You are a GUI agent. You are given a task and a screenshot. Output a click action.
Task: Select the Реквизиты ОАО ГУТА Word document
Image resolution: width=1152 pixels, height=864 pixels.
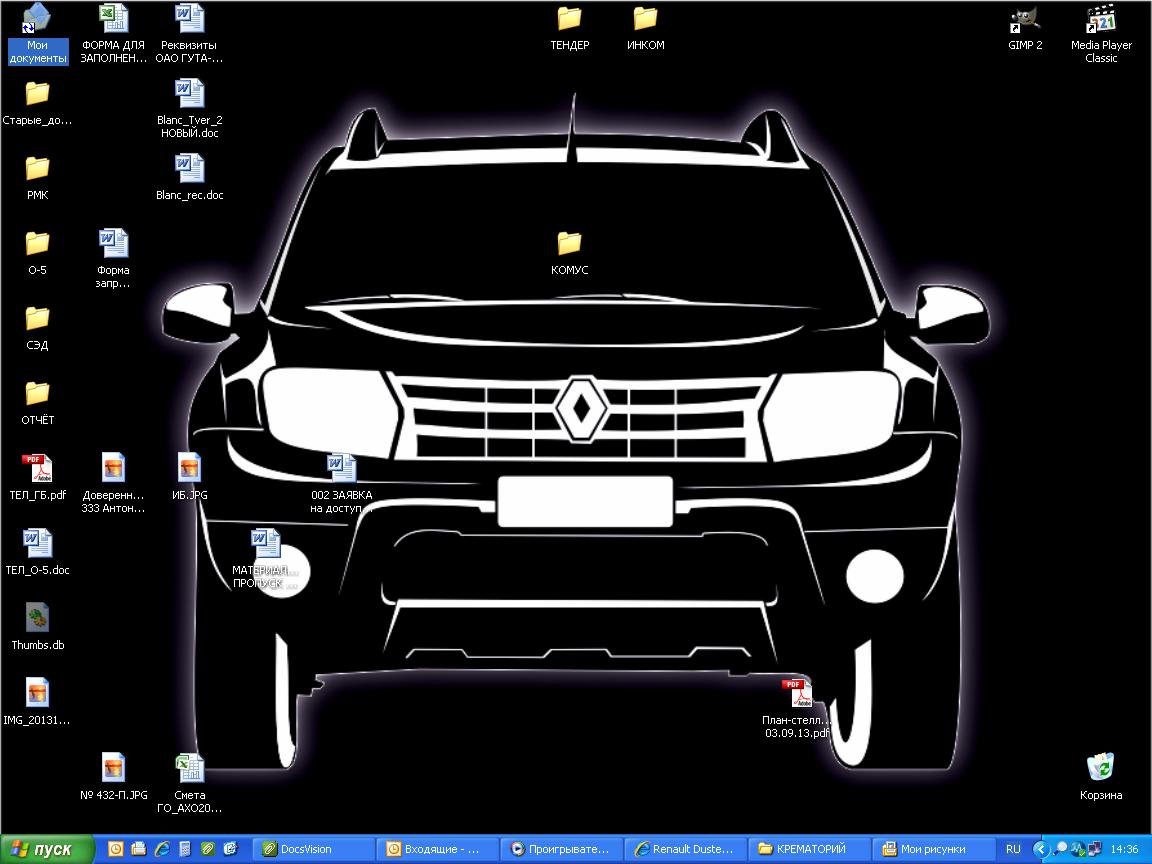click(189, 34)
